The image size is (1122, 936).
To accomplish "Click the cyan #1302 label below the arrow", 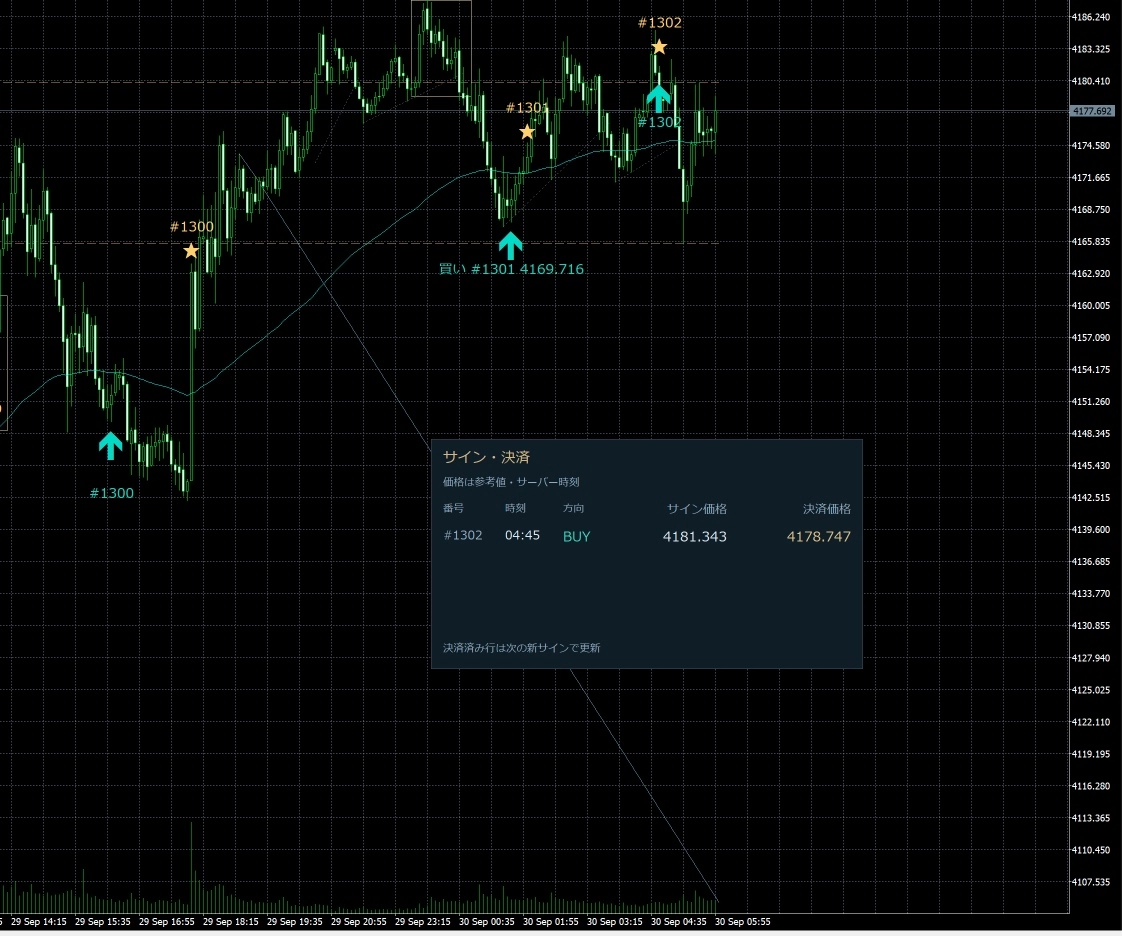I will [x=659, y=122].
